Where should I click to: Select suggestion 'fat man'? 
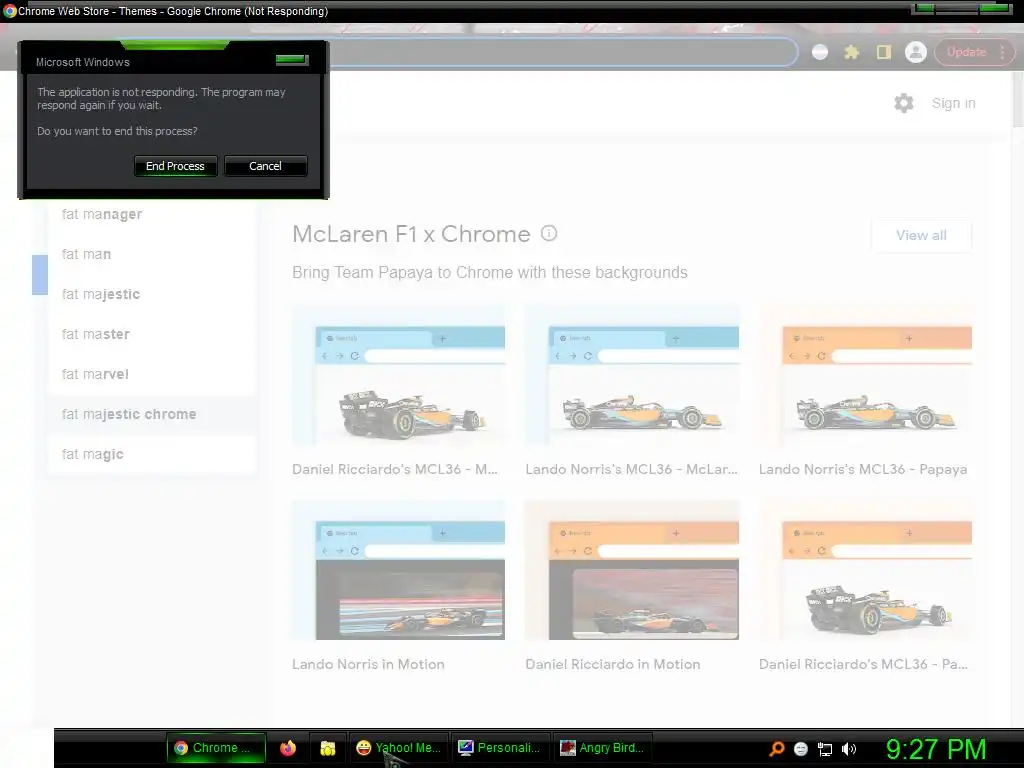(152, 254)
